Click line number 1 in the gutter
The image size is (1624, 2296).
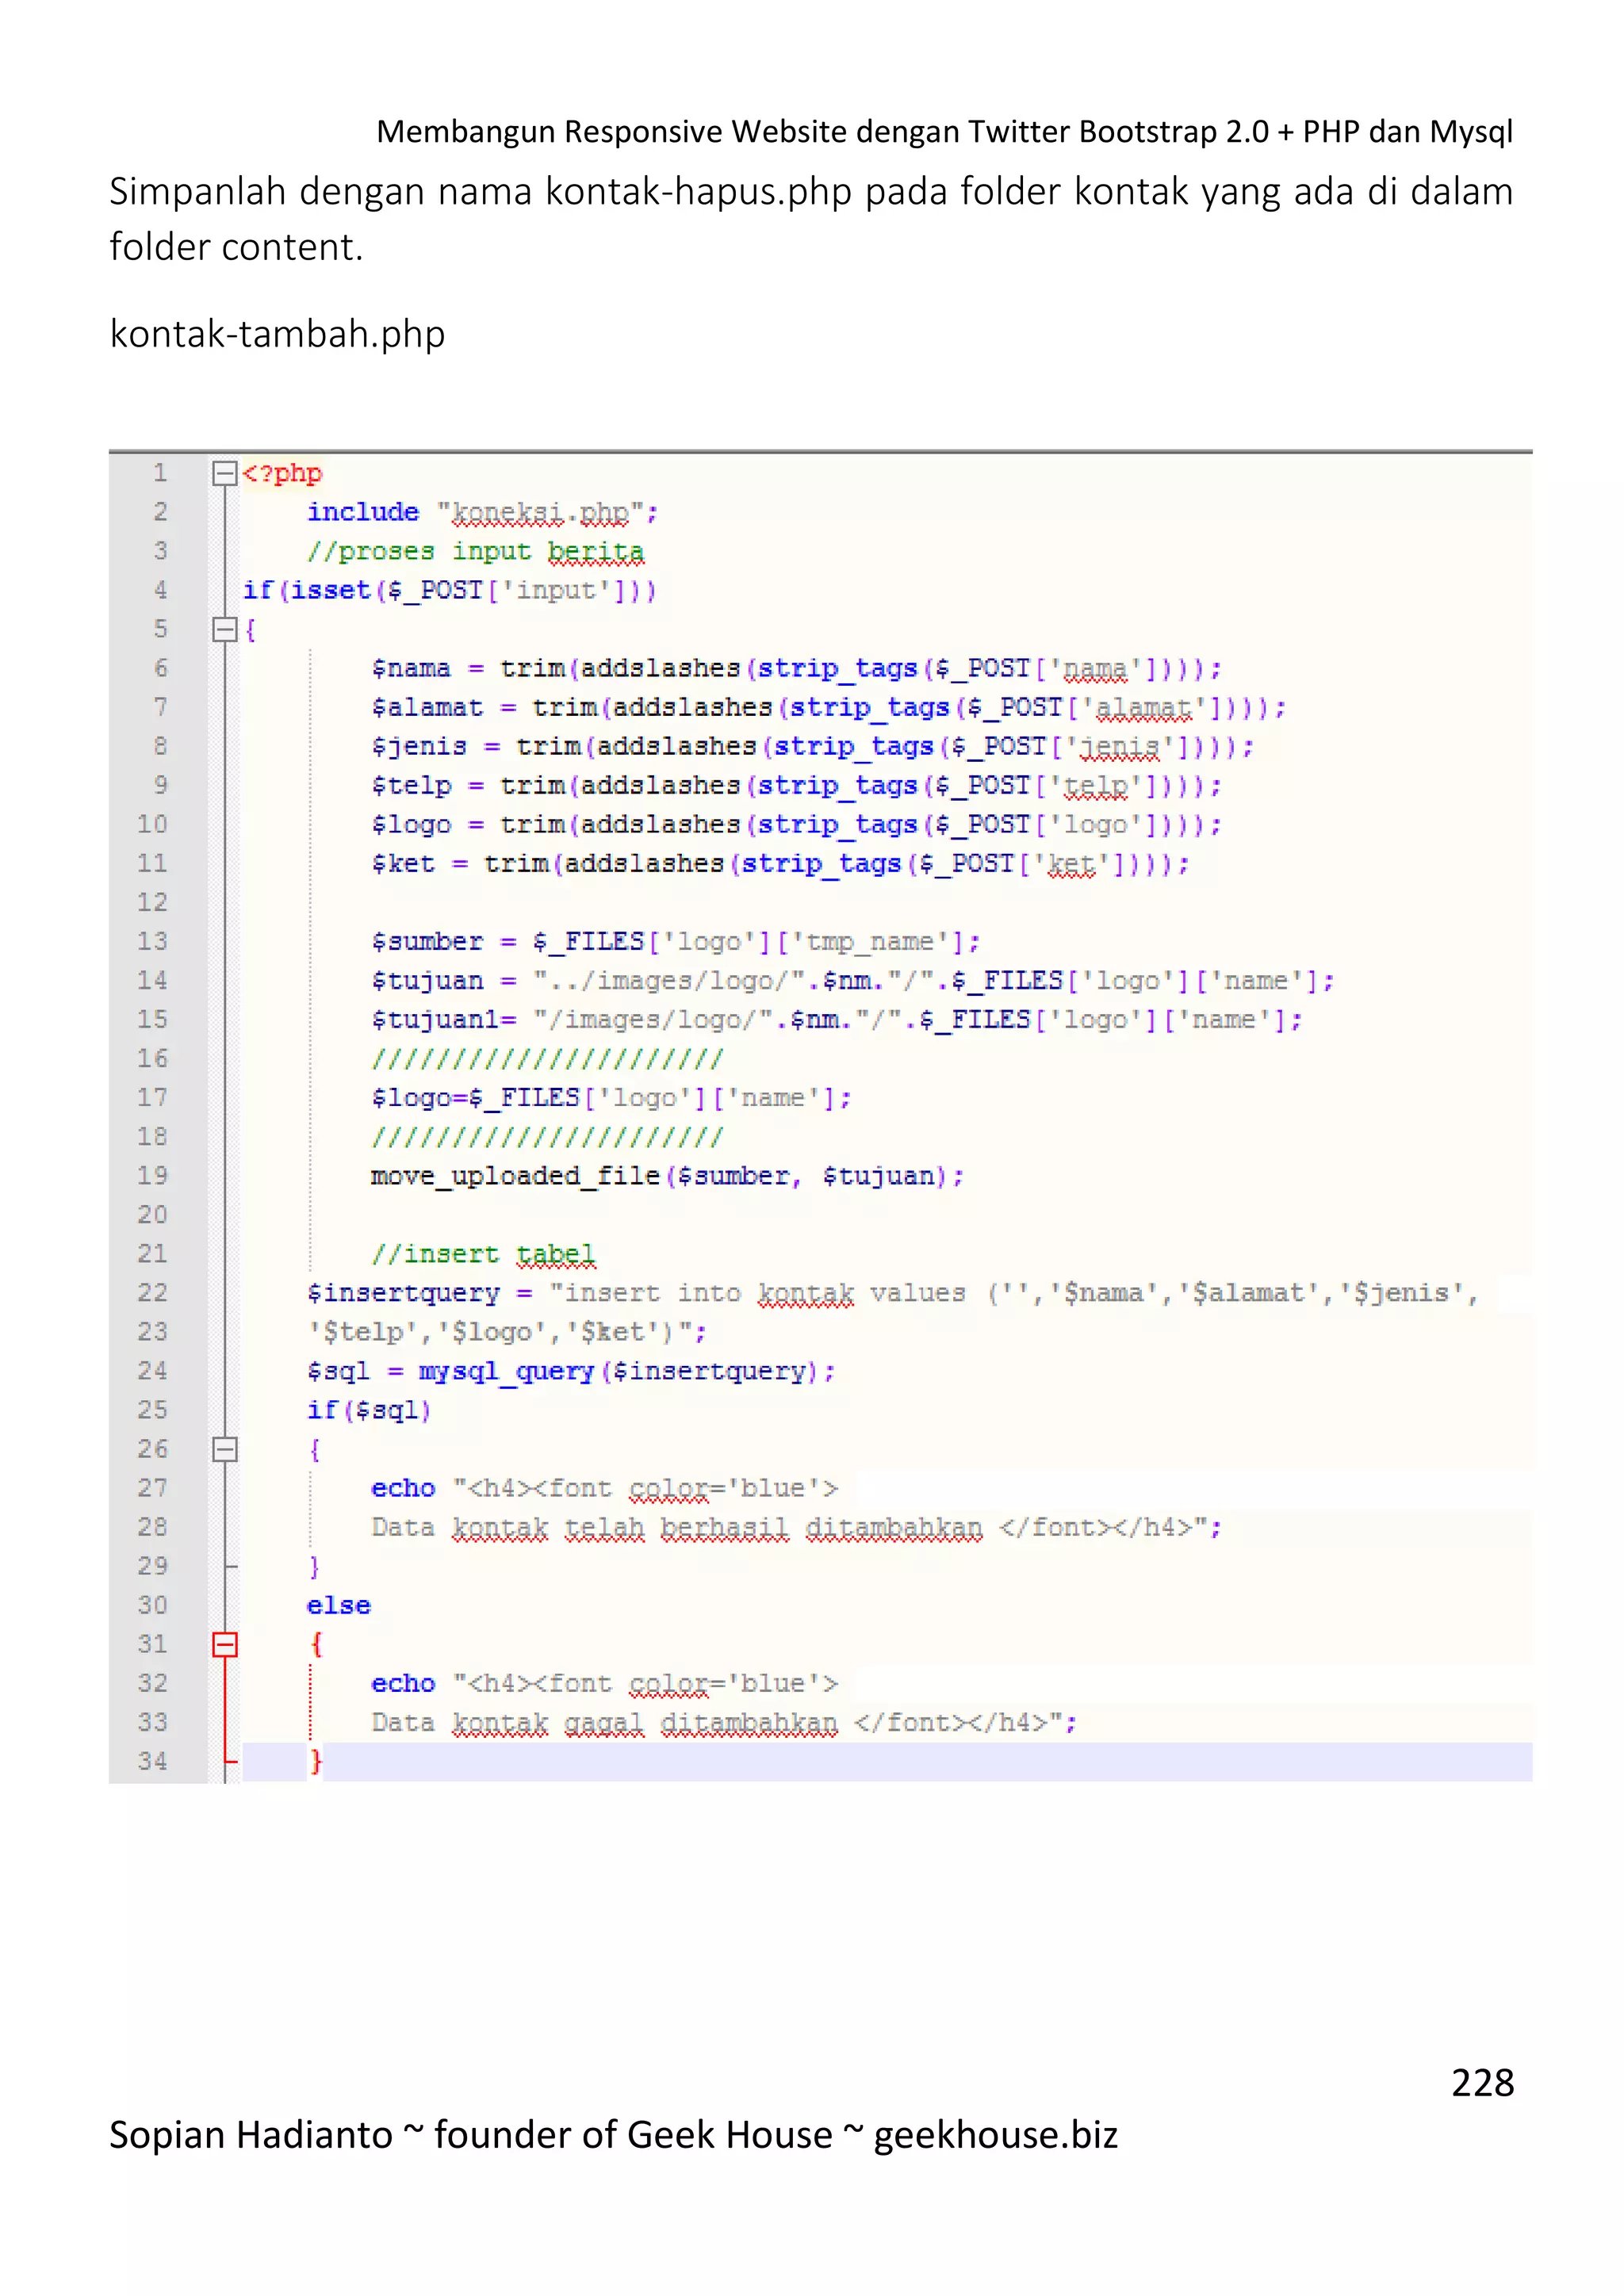(160, 472)
